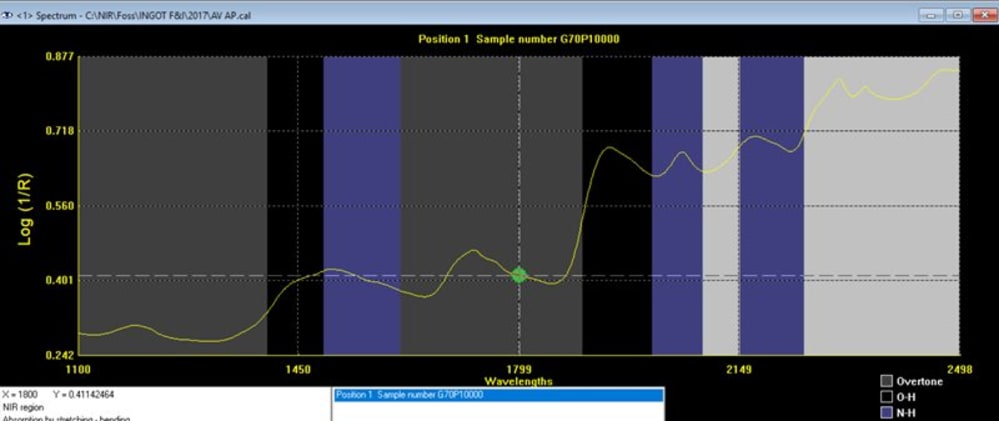Screen dimensions: 999x421
Task: Click the N-H legend swatch
Action: 886,413
